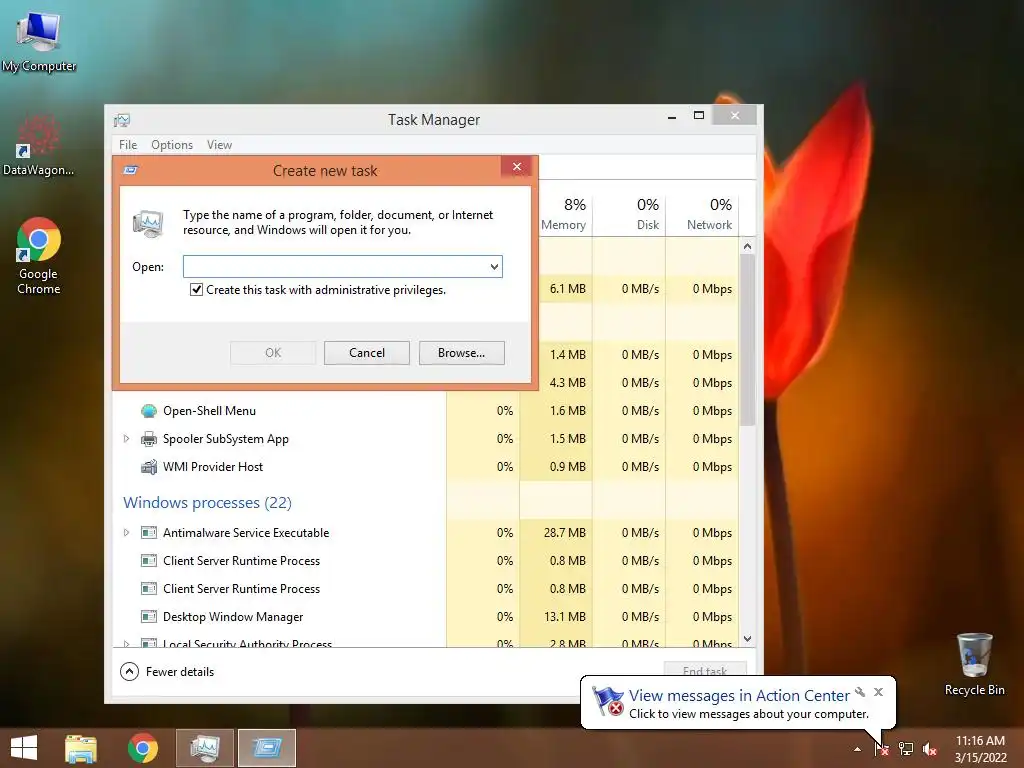Open the clock showing 11:16 AM
Viewport: 1024px width, 768px height.
980,749
